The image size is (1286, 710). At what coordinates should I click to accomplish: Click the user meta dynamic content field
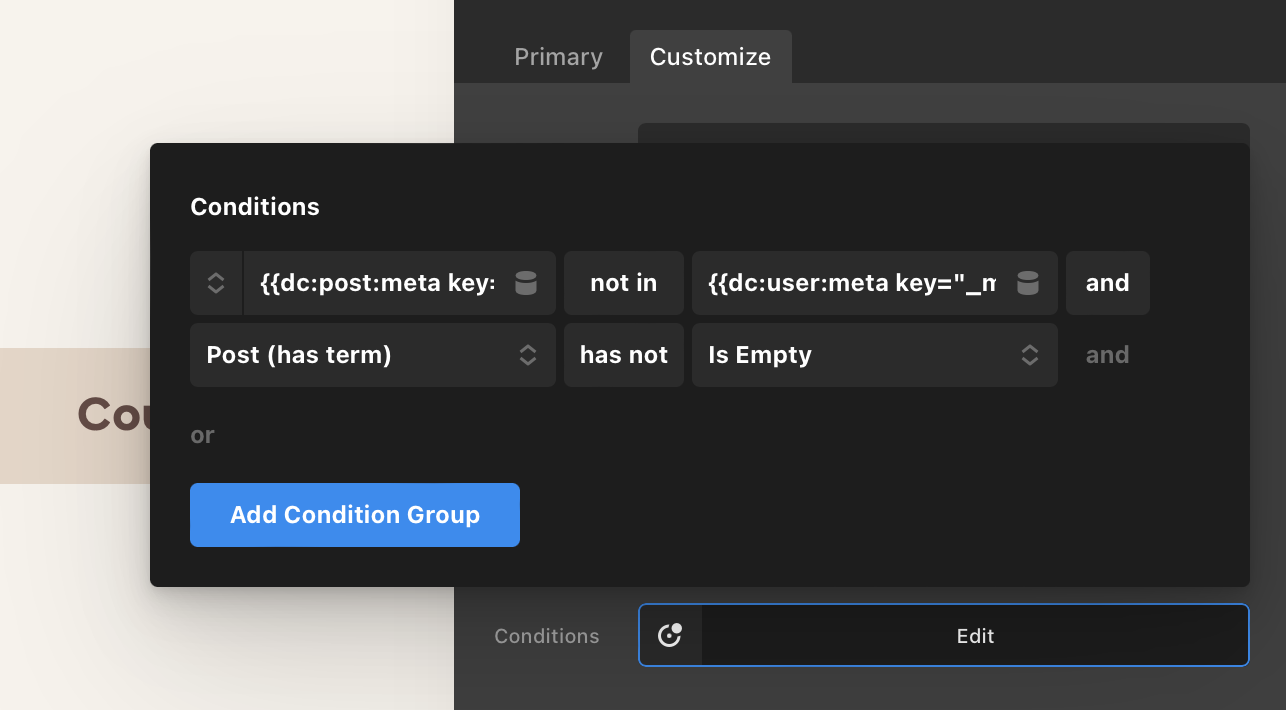tap(851, 283)
